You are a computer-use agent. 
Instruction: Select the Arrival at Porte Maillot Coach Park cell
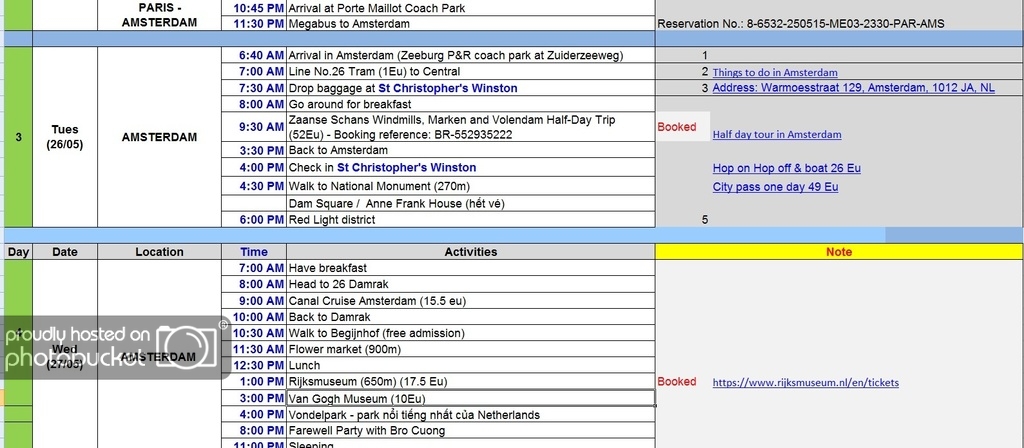470,8
